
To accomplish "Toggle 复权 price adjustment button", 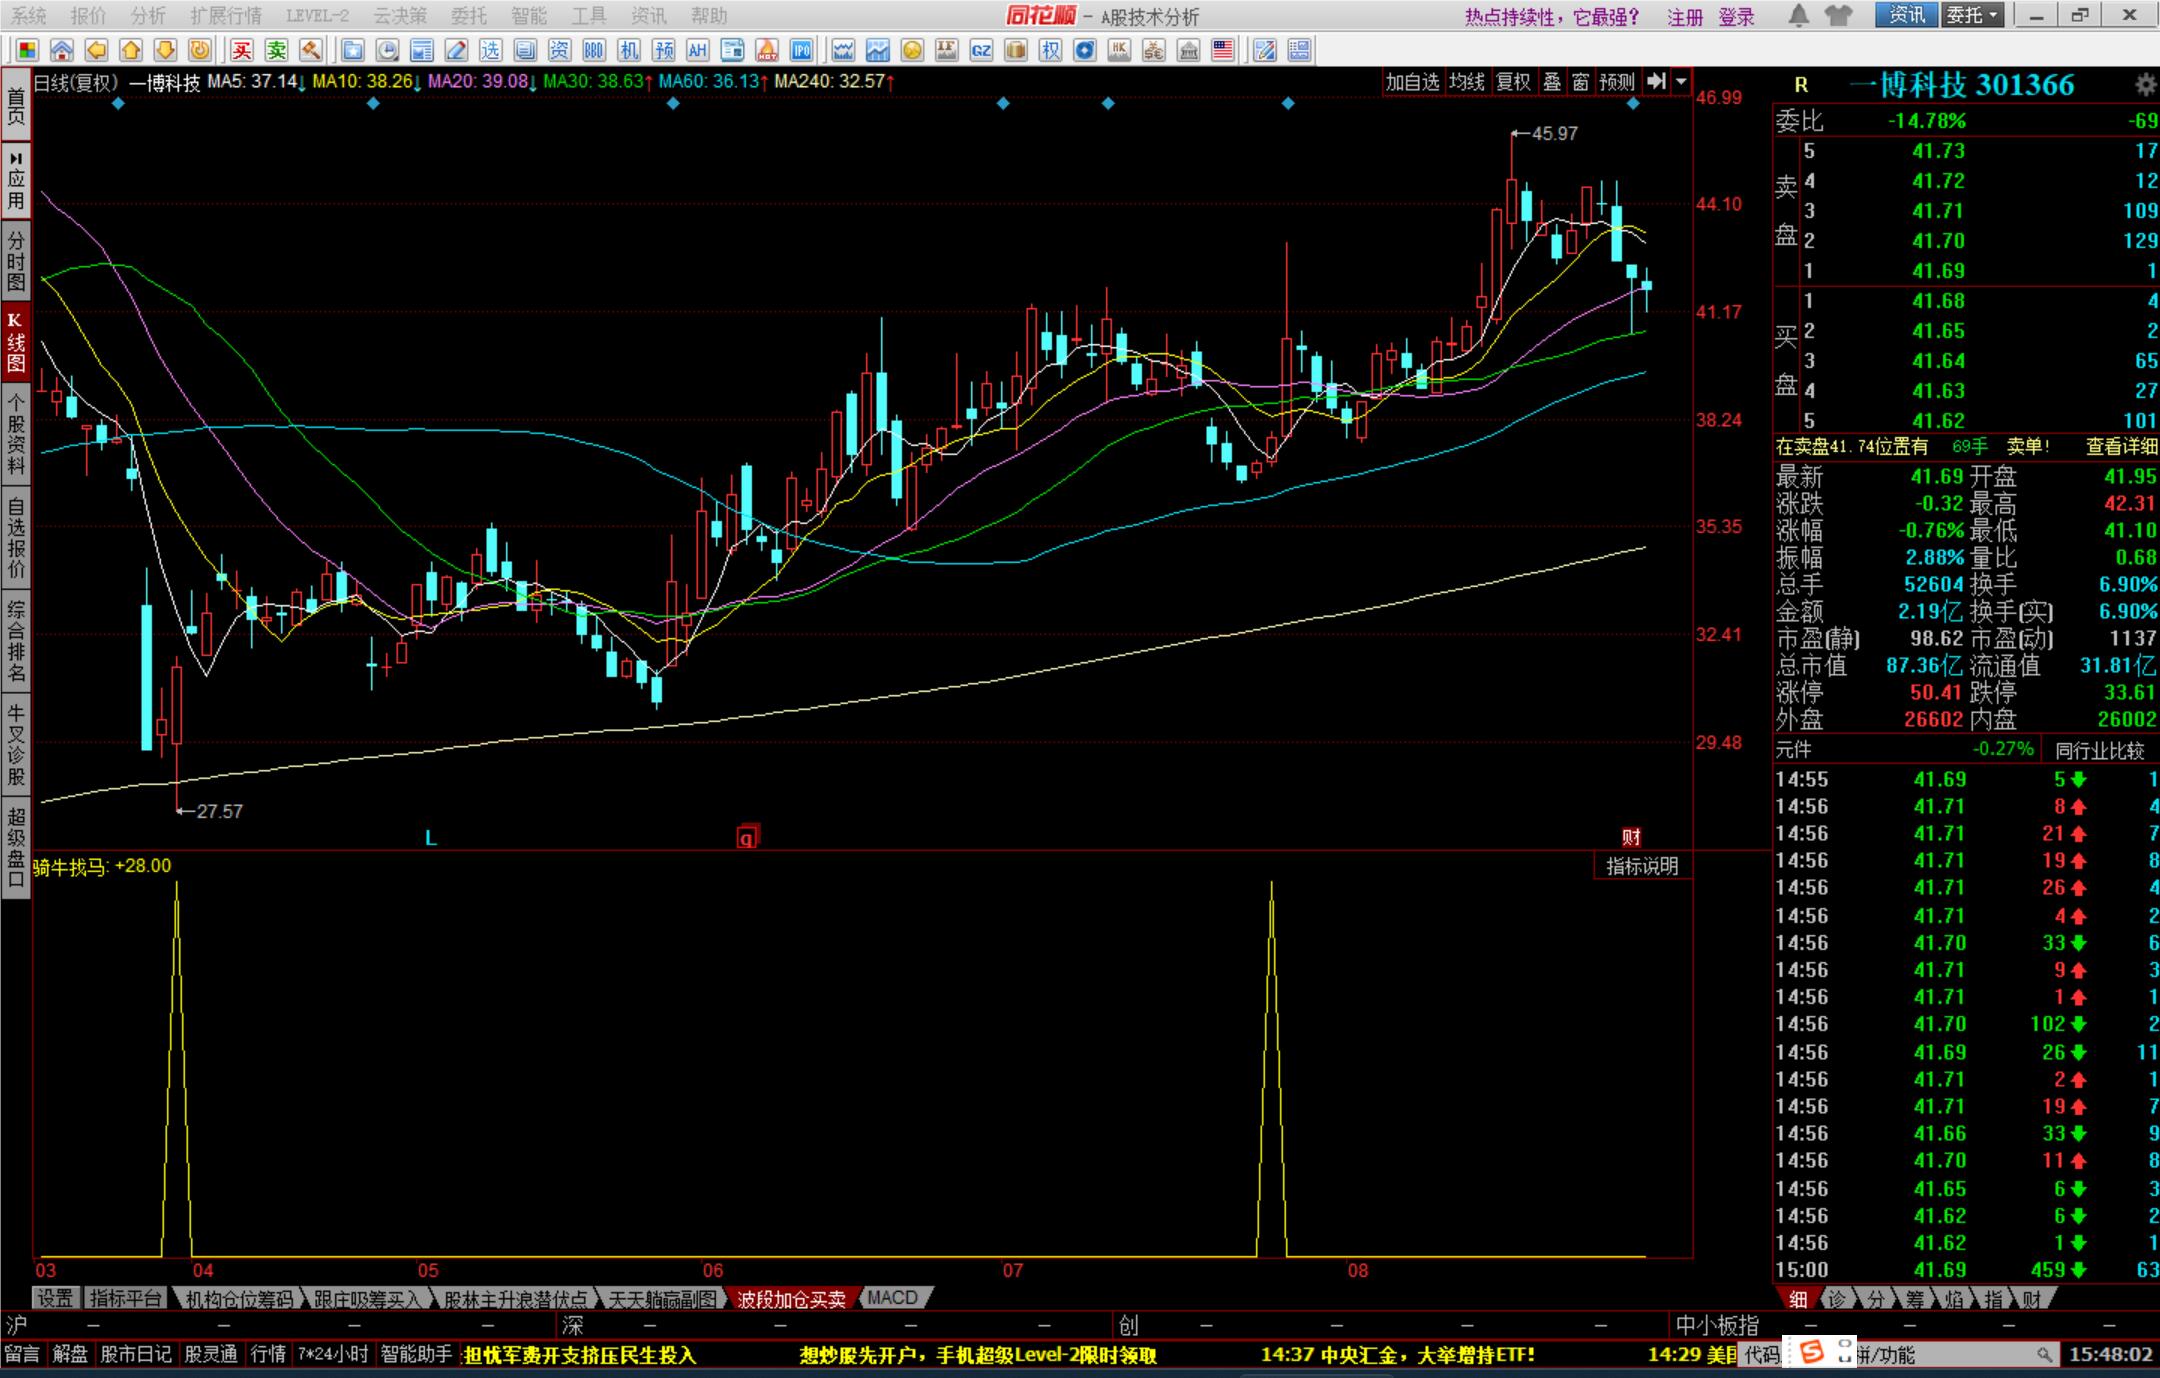I will (1513, 82).
